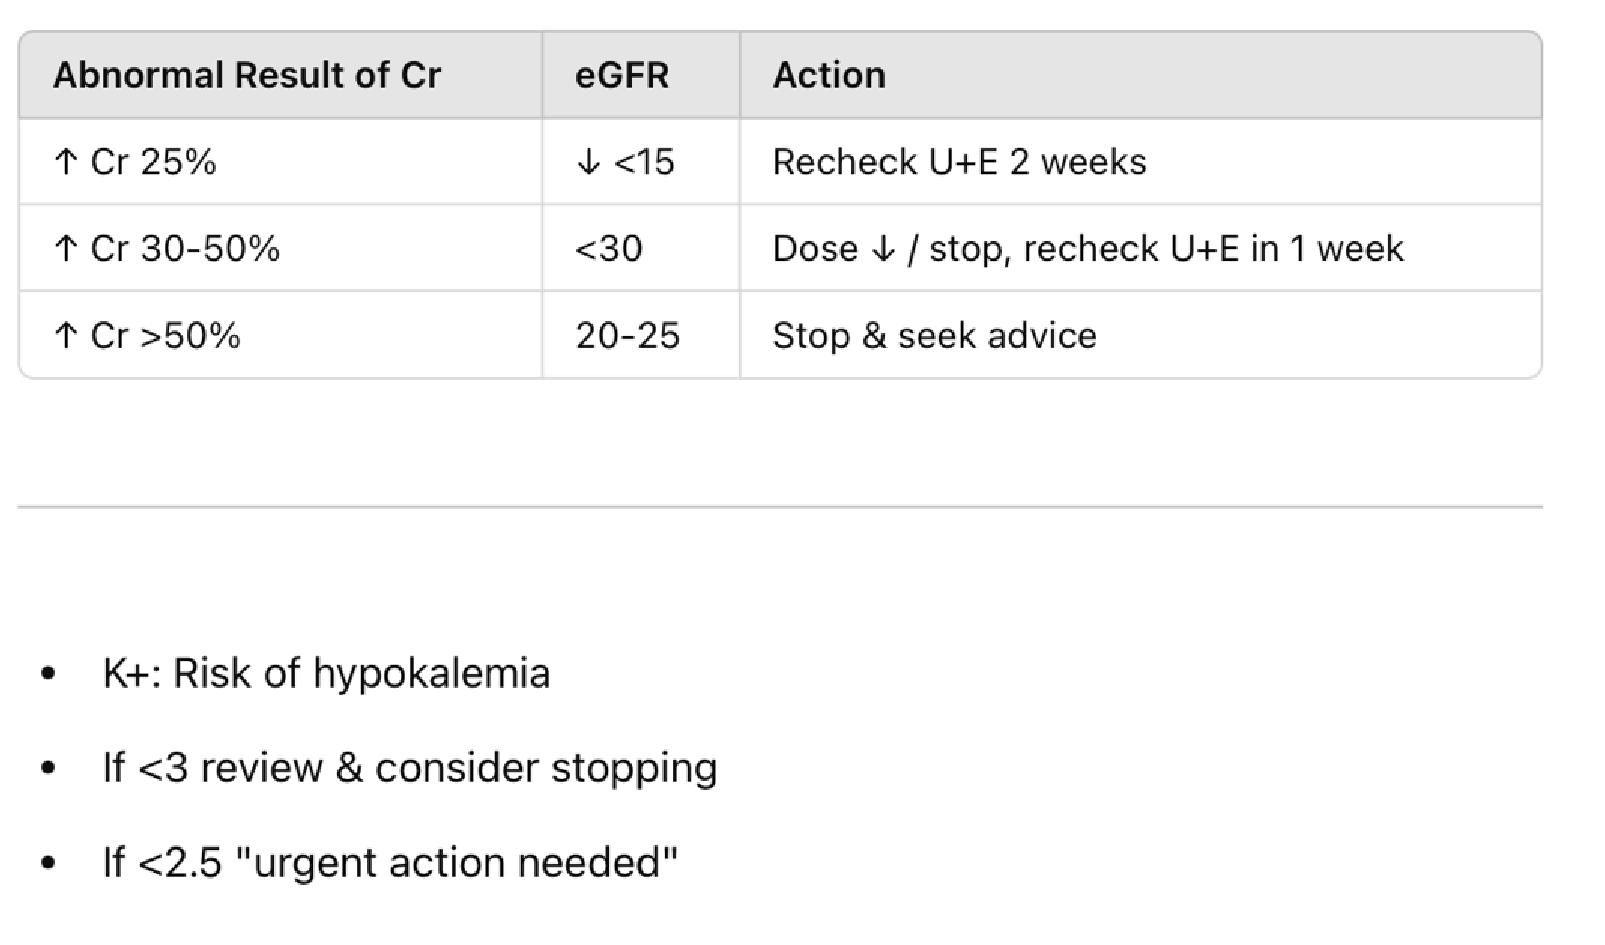Click the '20-25' eGFR cell

coord(627,336)
